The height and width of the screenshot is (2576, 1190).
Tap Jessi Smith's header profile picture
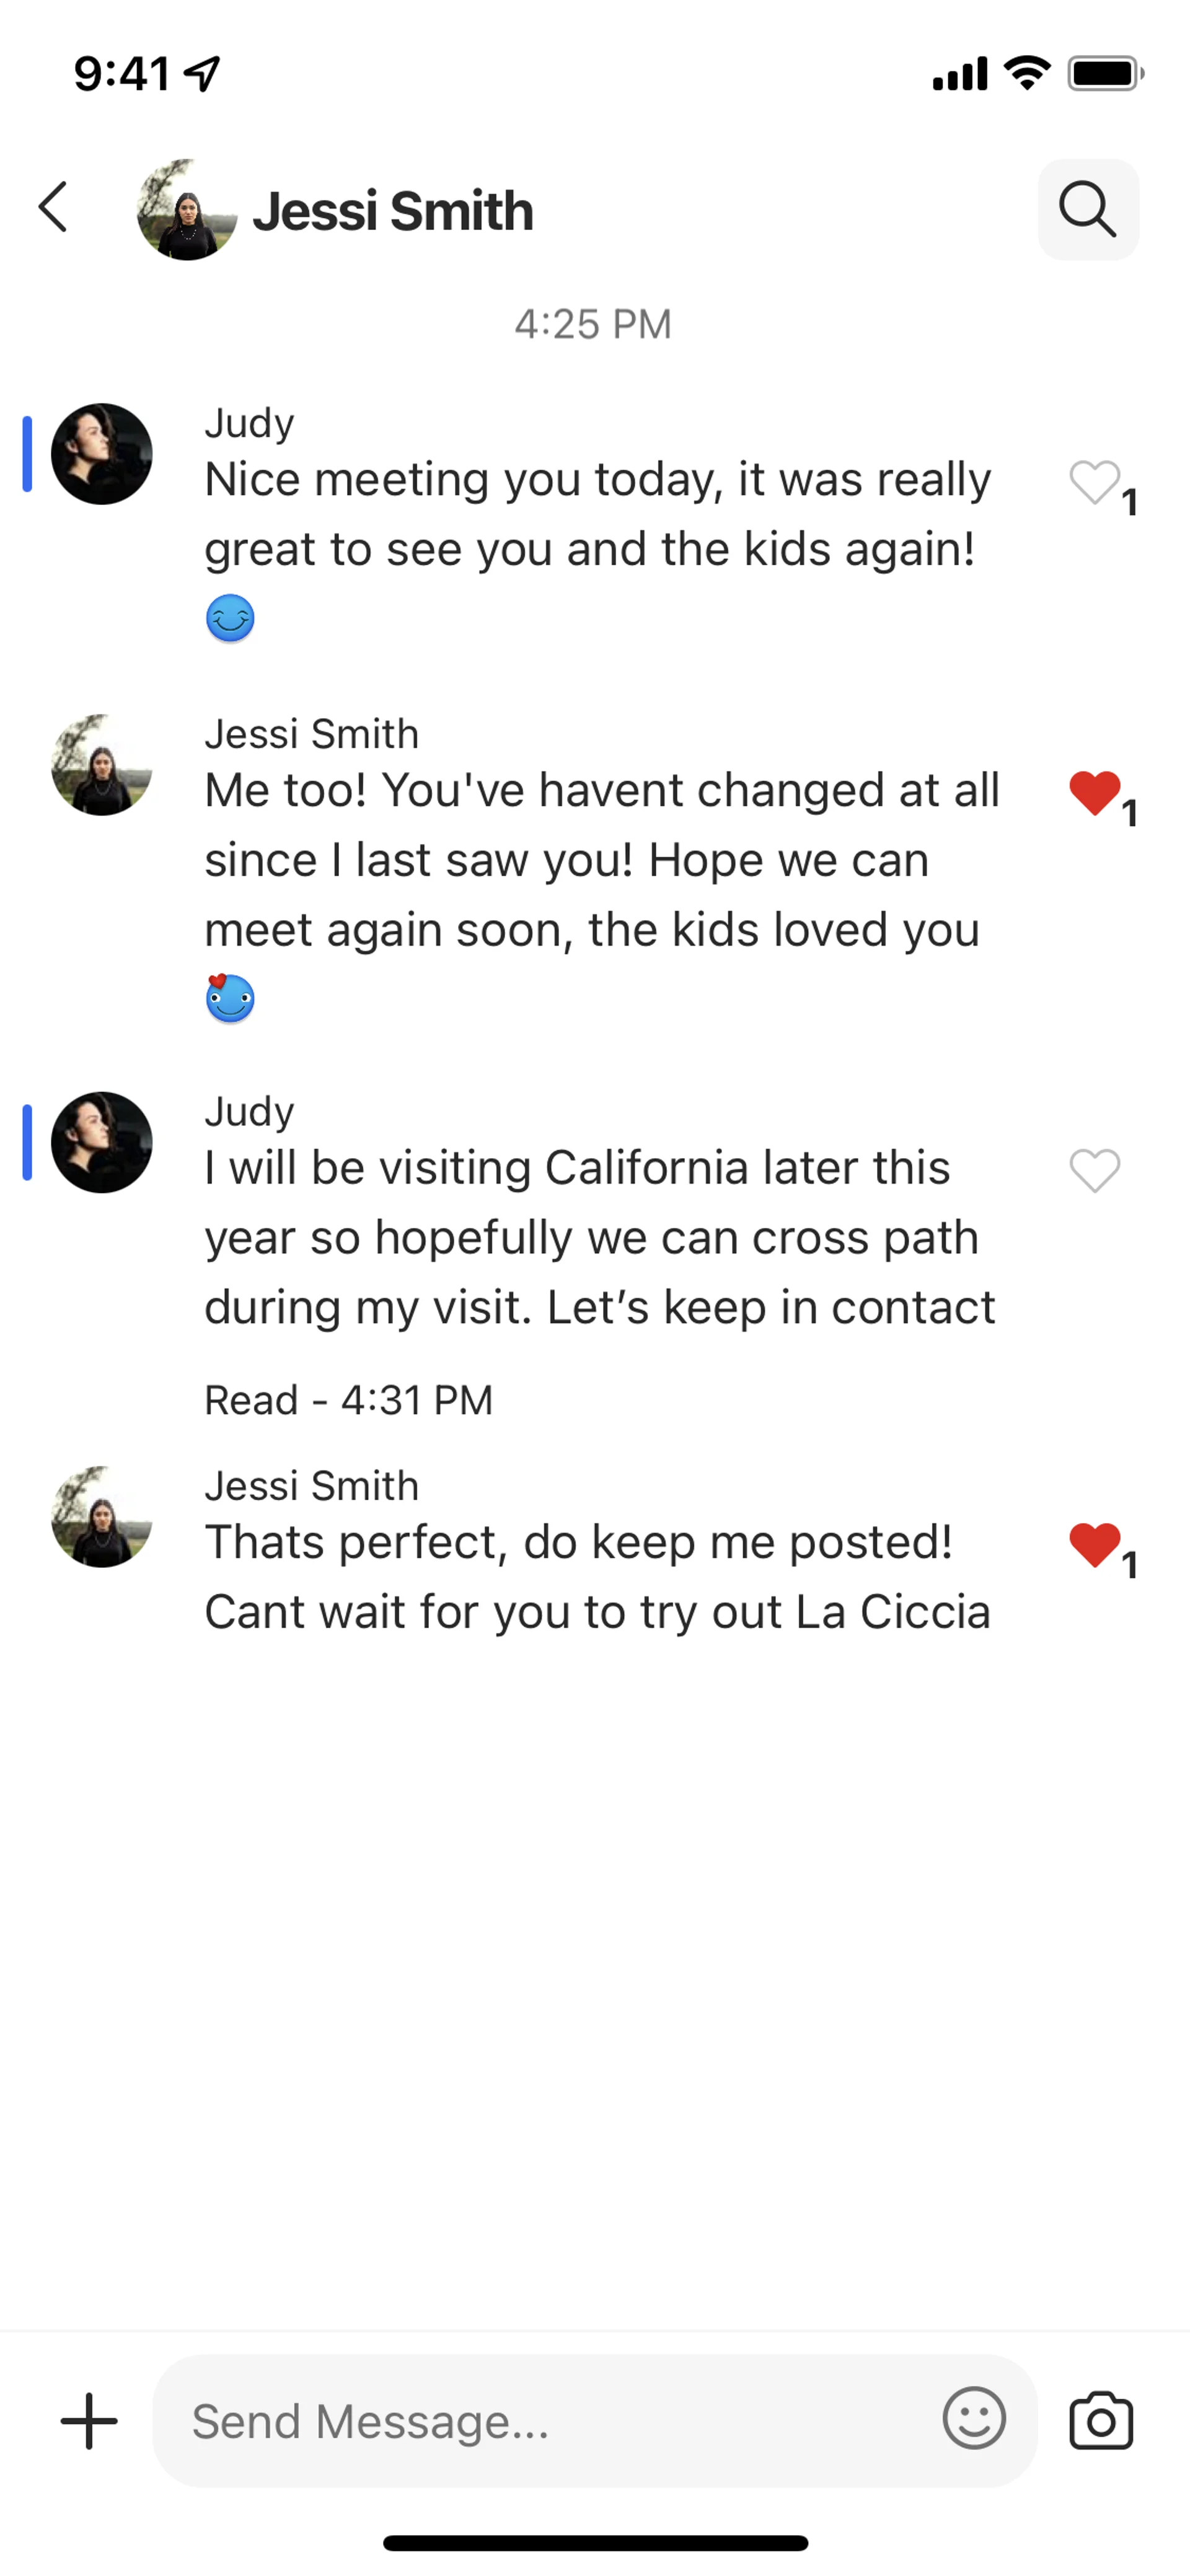pyautogui.click(x=187, y=210)
